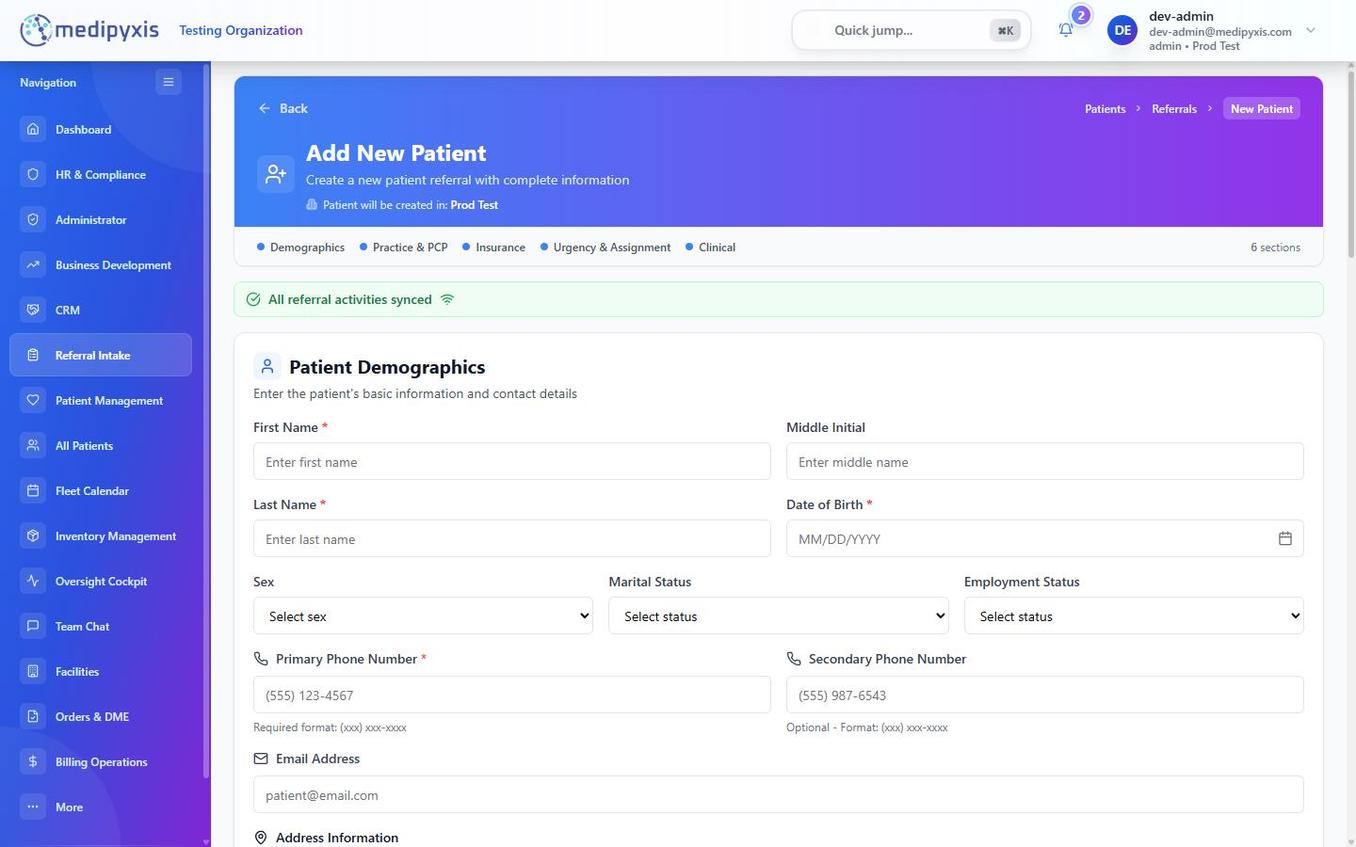The image size is (1356, 847).
Task: Click the HR & Compliance shield icon
Action: (33, 174)
